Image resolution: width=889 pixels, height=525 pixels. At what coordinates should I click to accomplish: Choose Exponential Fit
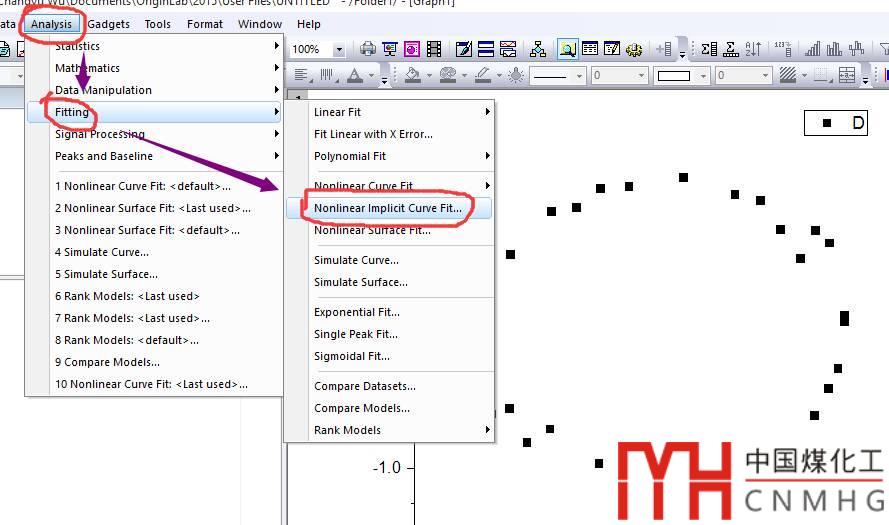coord(389,312)
